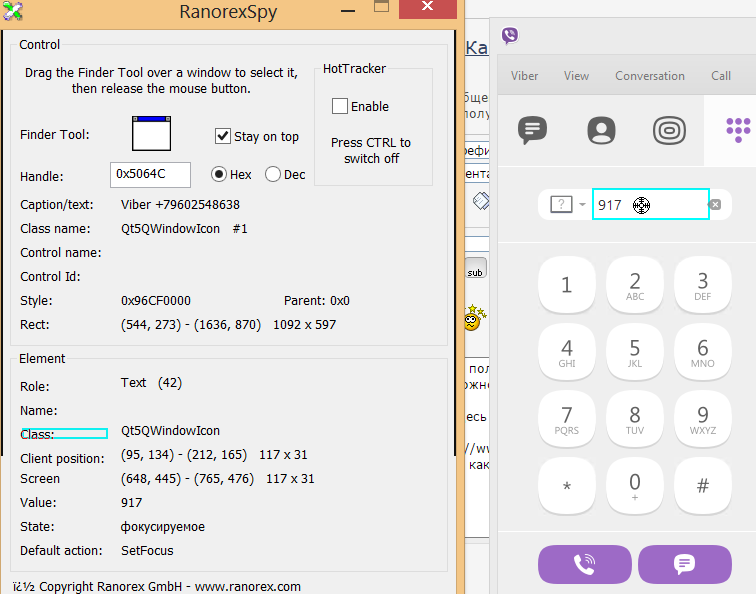Clear the phone number entry field

click(x=714, y=205)
